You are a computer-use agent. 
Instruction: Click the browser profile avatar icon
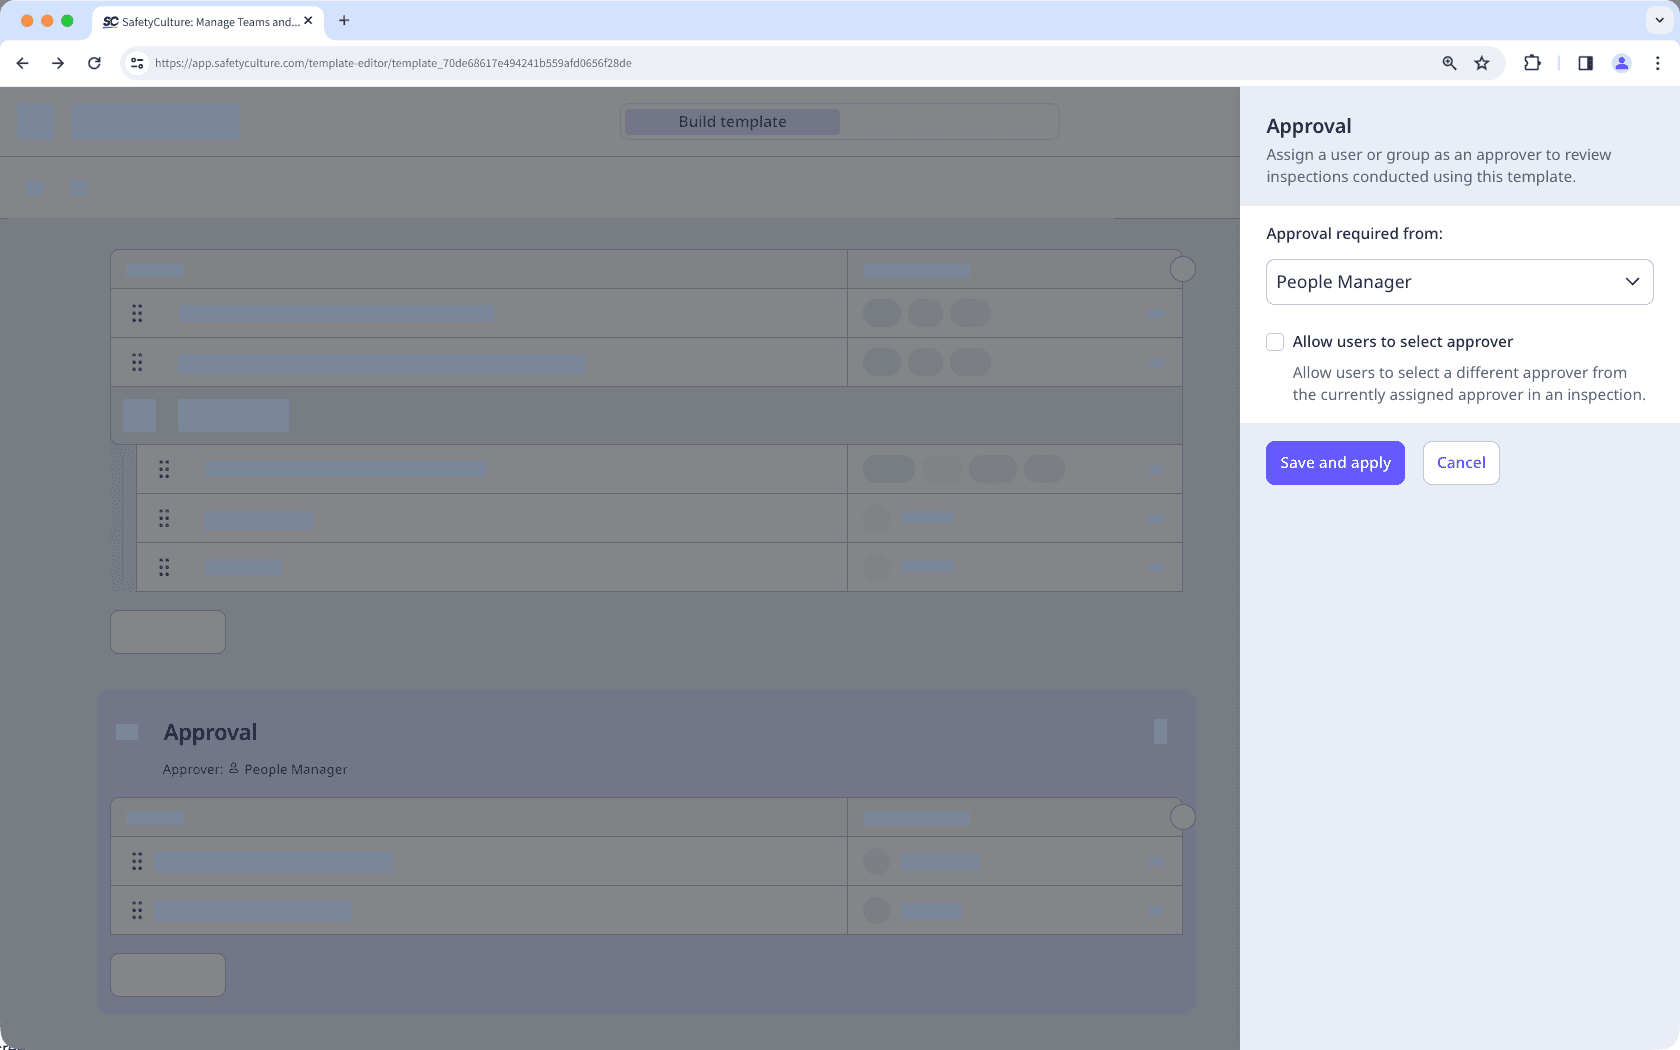pos(1621,62)
